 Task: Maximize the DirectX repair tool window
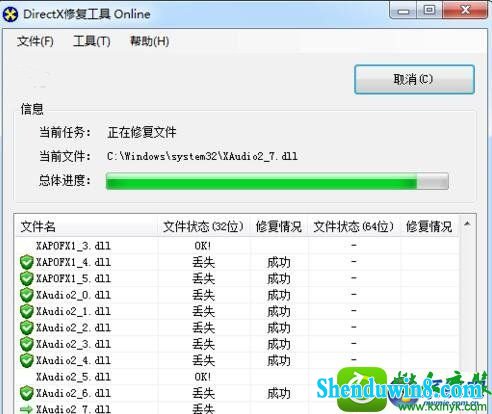coord(429,11)
